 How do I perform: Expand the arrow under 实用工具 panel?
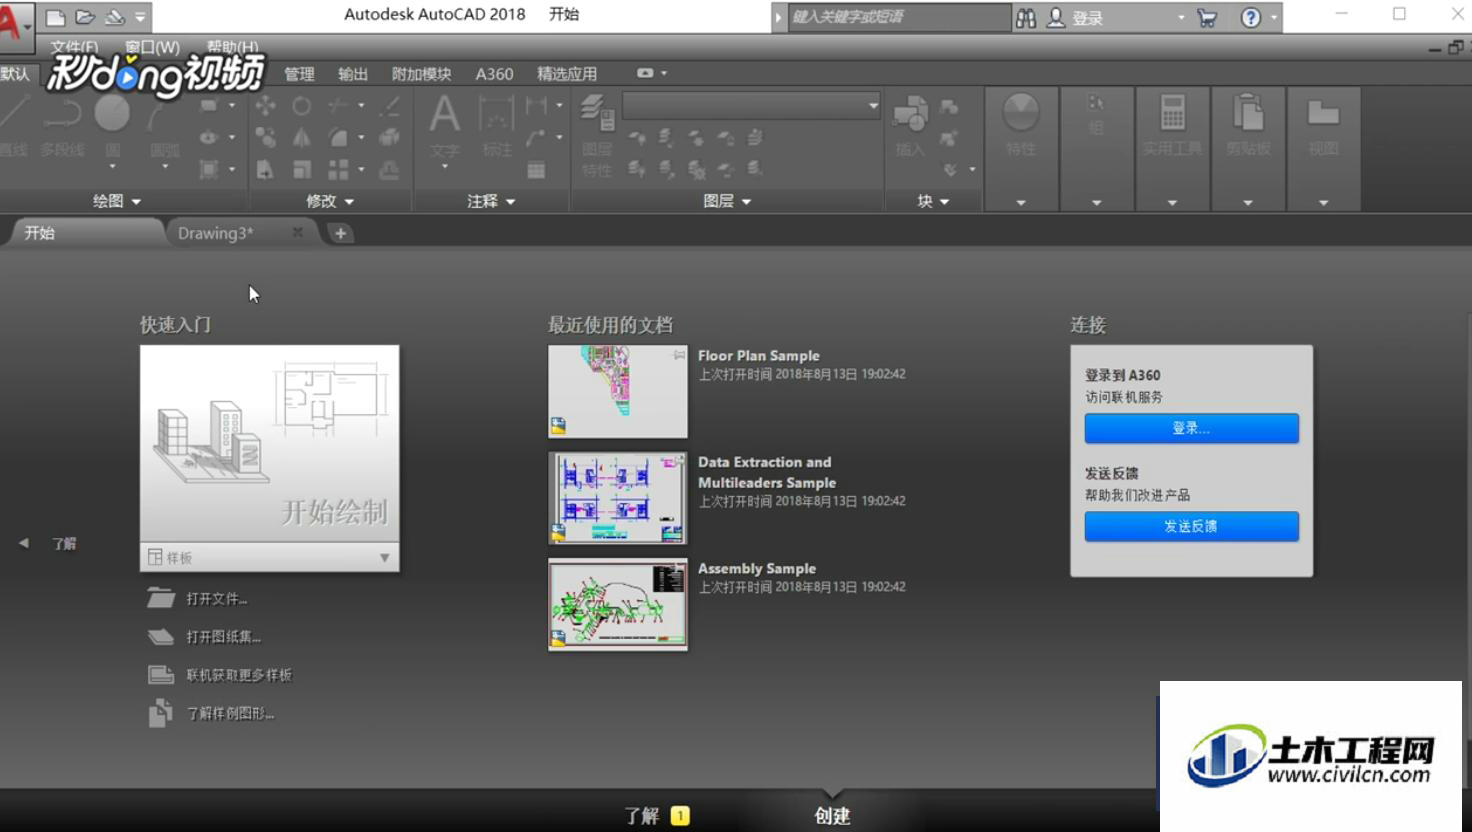tap(1172, 202)
